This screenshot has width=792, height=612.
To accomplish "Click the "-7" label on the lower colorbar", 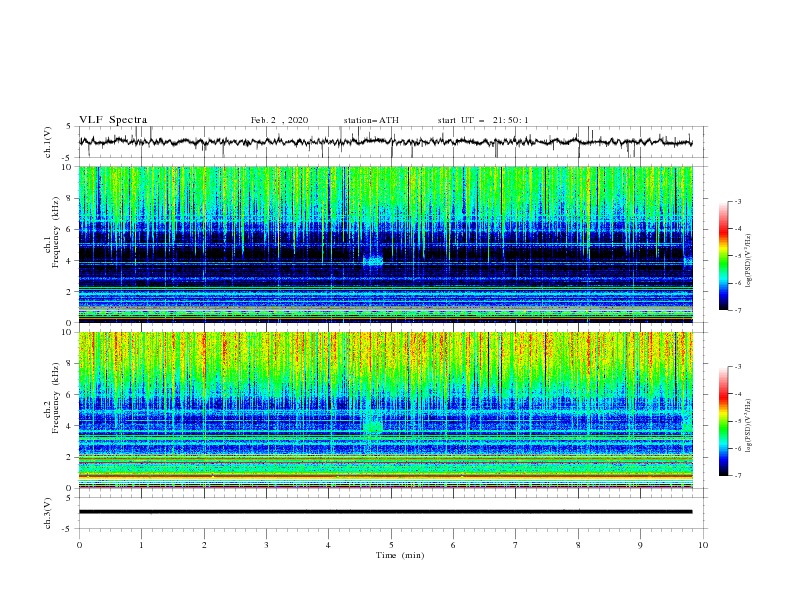I will (x=737, y=476).
